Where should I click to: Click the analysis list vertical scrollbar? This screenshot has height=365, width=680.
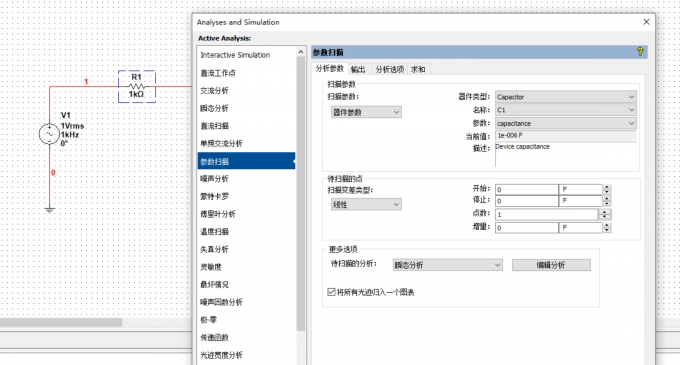301,193
